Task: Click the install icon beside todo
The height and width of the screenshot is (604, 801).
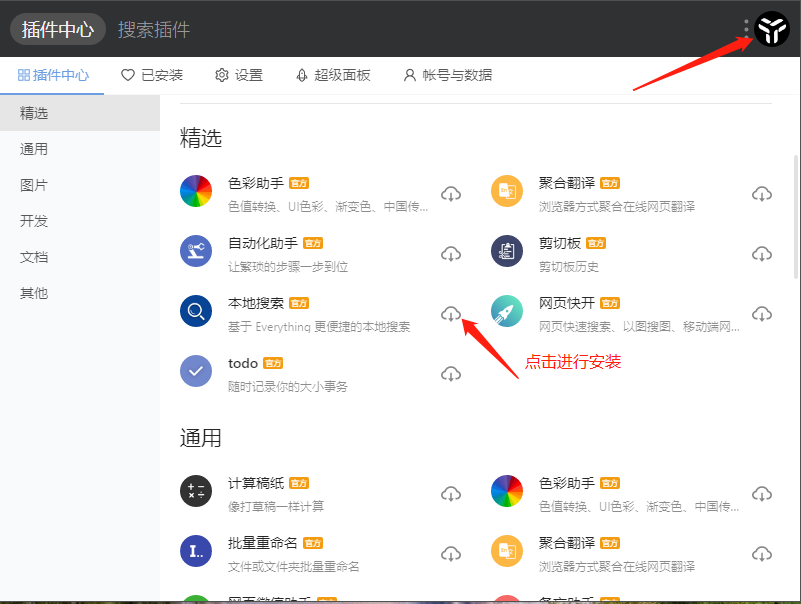Action: click(451, 374)
